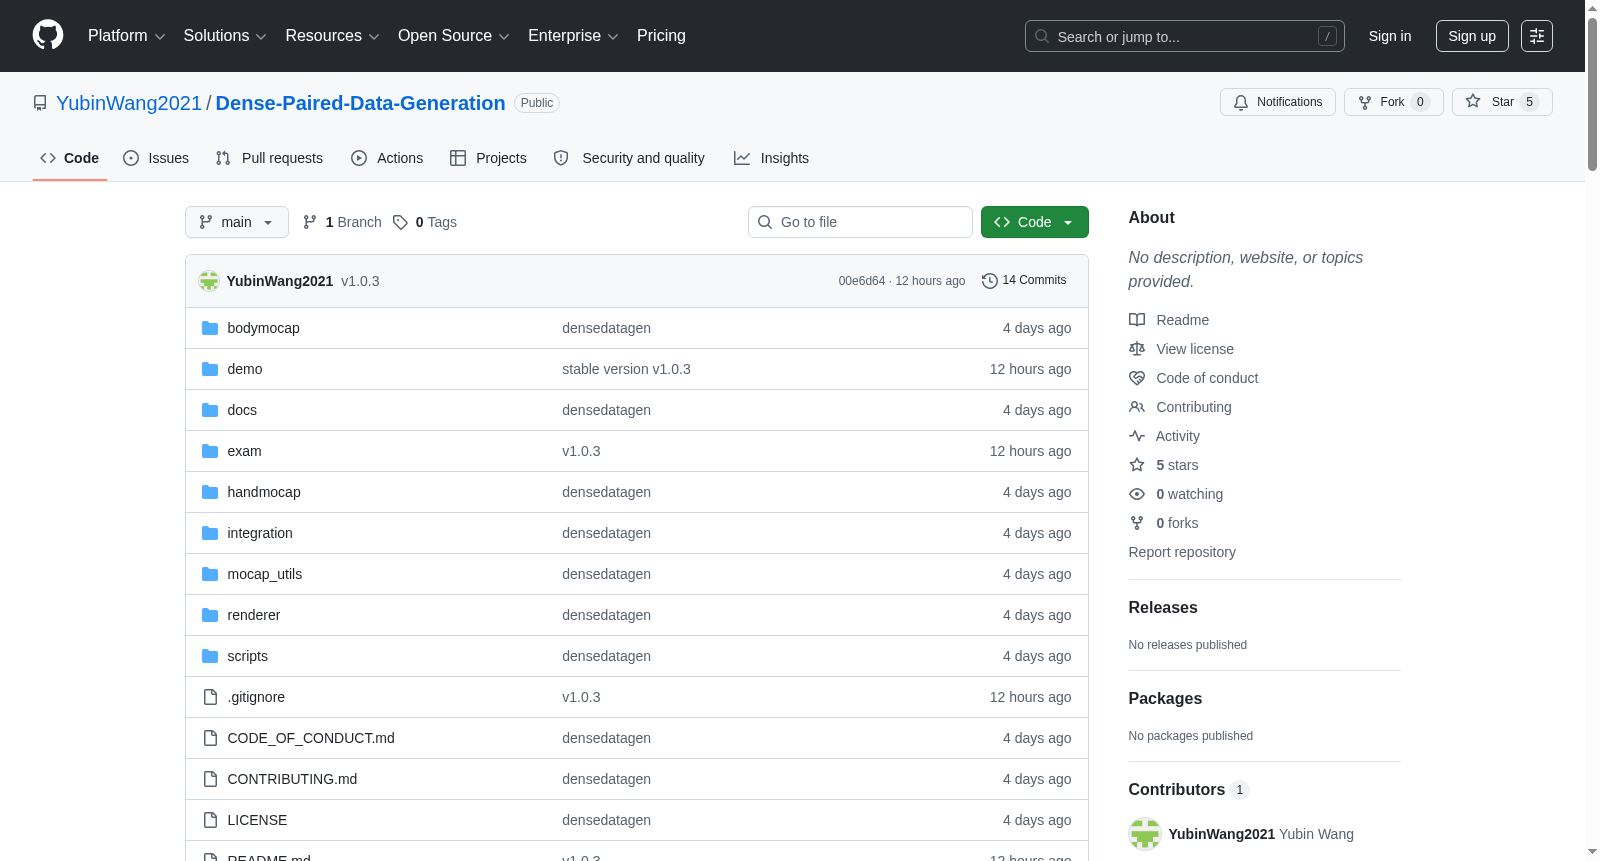Expand the Platform menu
1600x861 pixels.
127,36
